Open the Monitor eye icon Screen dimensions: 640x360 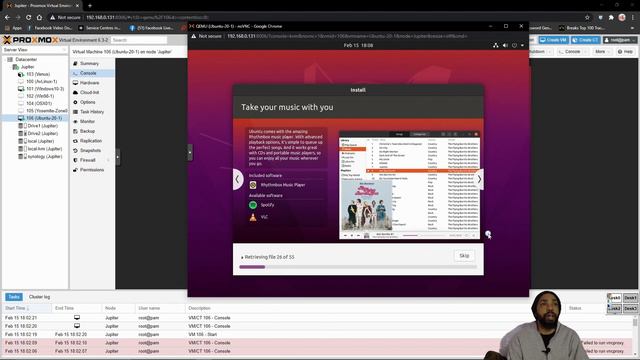[x=76, y=122]
